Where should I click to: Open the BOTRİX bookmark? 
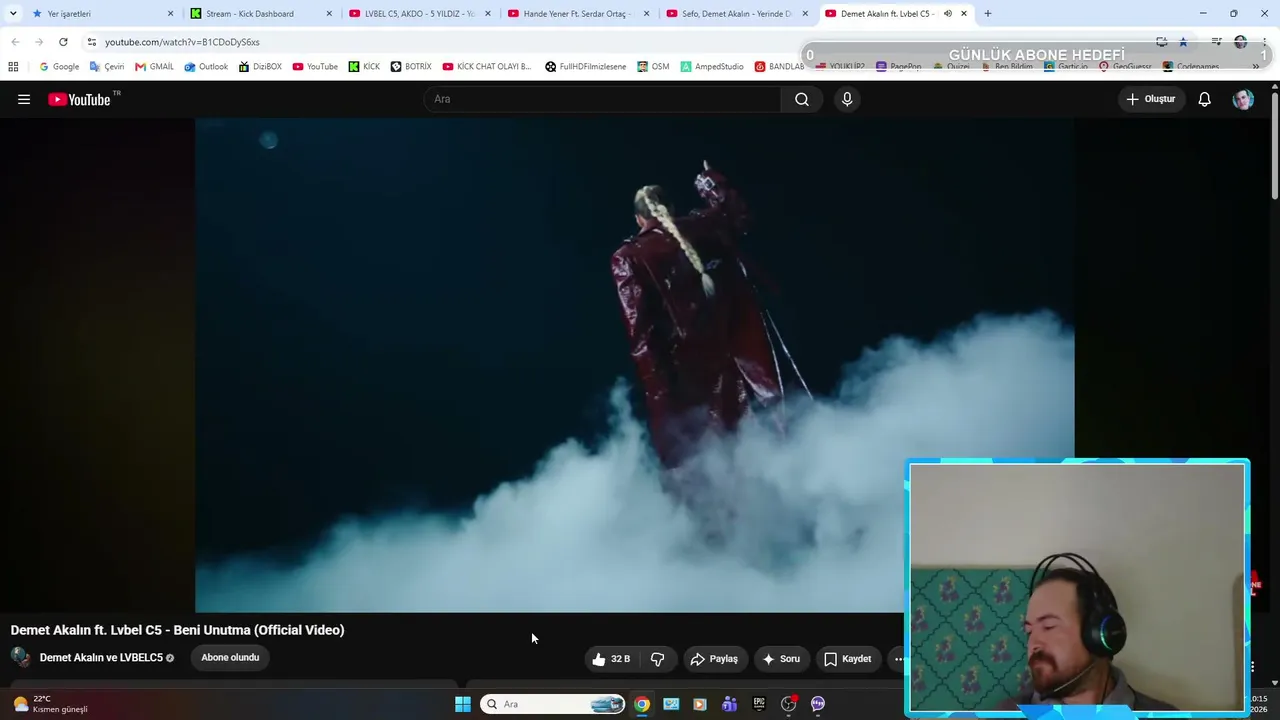point(411,67)
